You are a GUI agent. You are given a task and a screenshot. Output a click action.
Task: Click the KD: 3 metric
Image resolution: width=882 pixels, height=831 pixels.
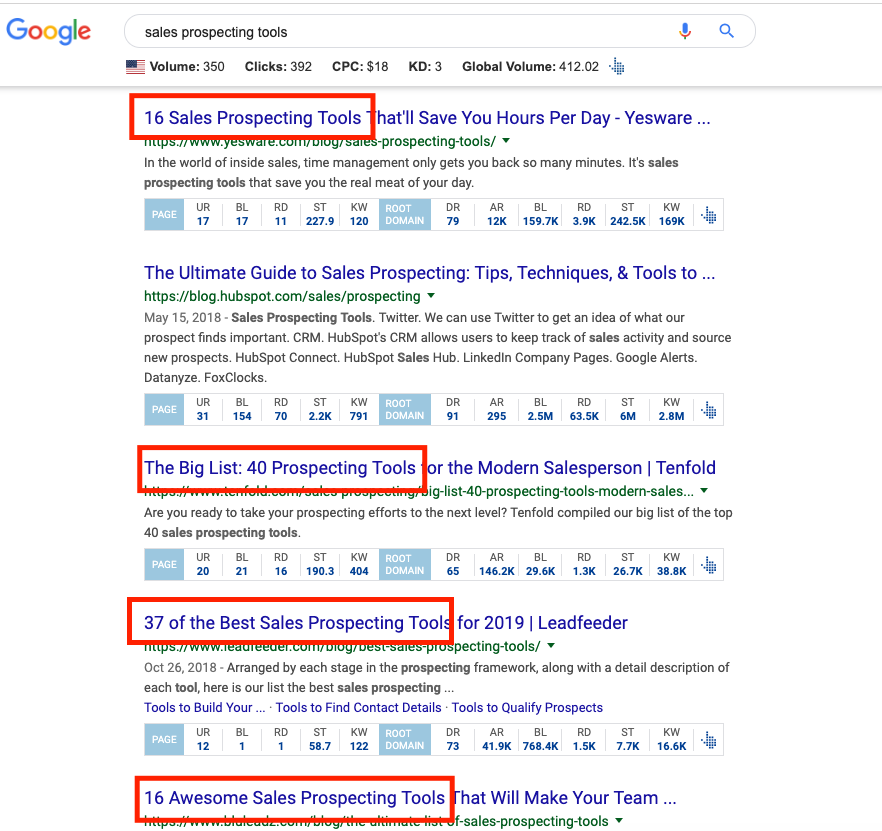(x=425, y=67)
